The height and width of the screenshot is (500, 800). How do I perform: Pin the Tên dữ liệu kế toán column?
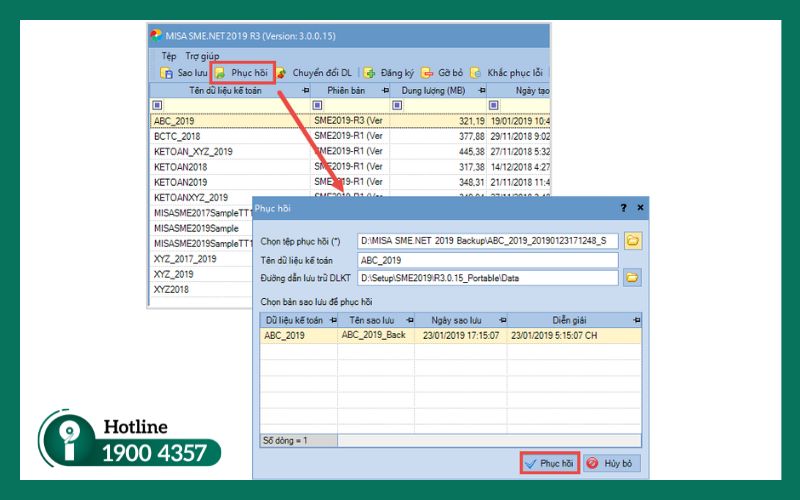point(305,91)
